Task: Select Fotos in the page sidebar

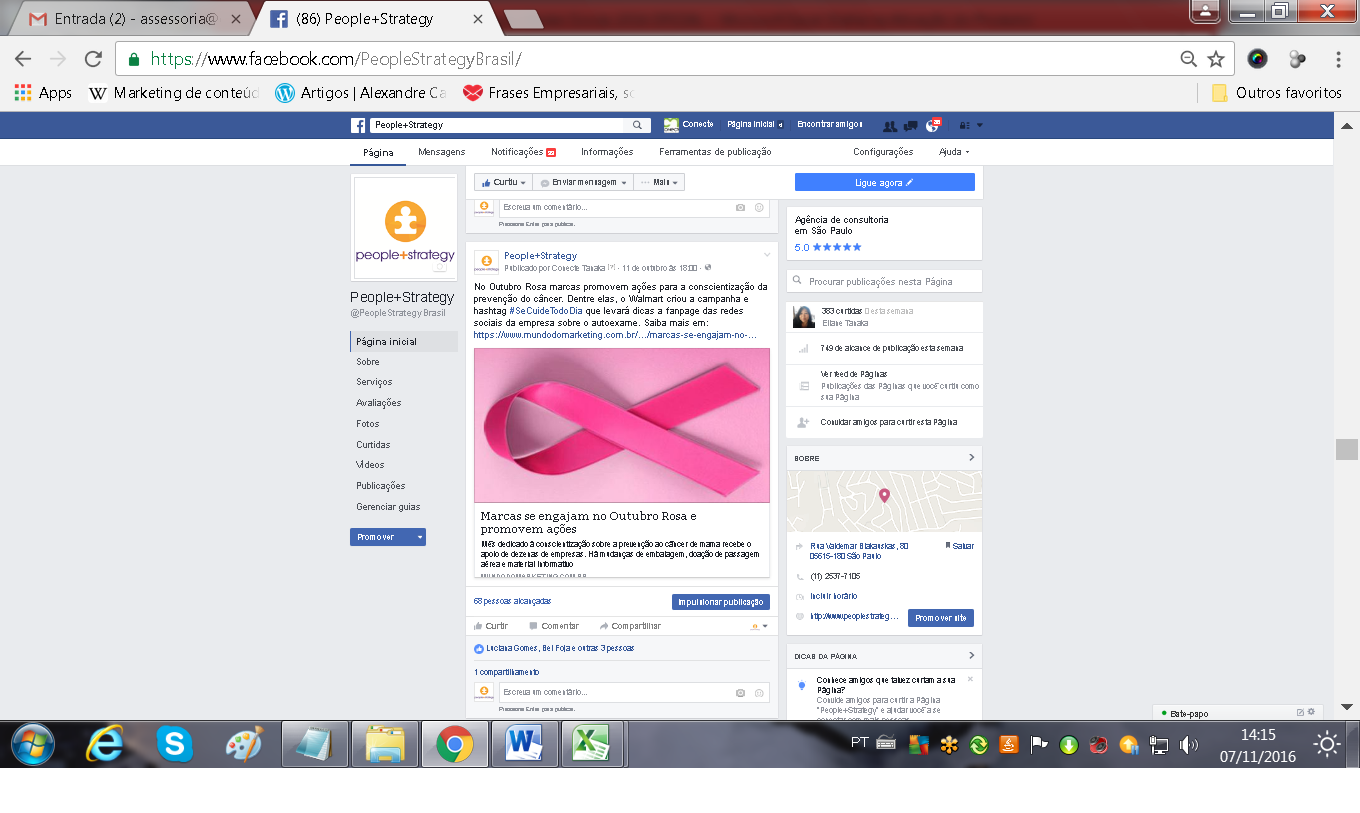Action: (368, 424)
